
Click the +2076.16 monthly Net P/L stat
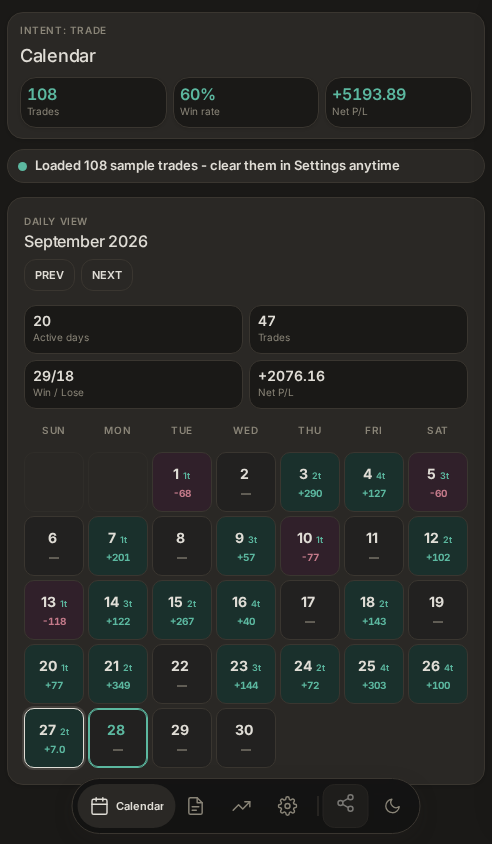pyautogui.click(x=359, y=384)
